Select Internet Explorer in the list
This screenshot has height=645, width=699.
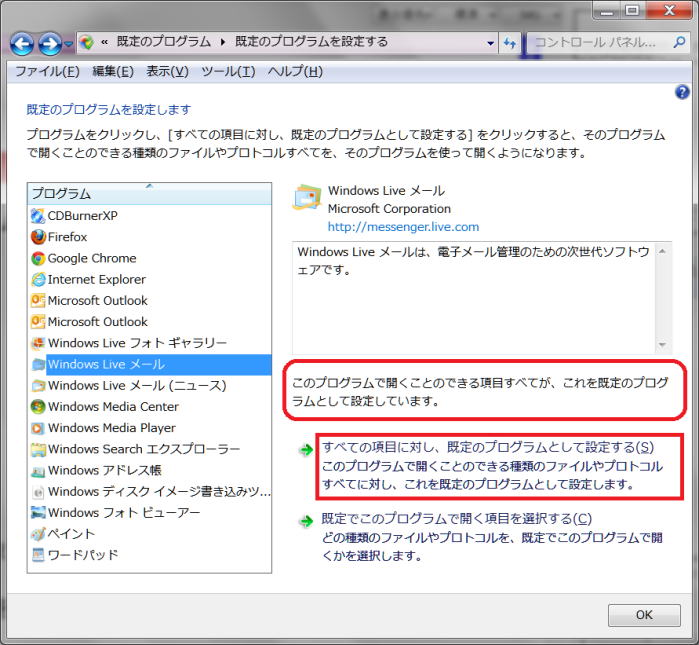[97, 279]
